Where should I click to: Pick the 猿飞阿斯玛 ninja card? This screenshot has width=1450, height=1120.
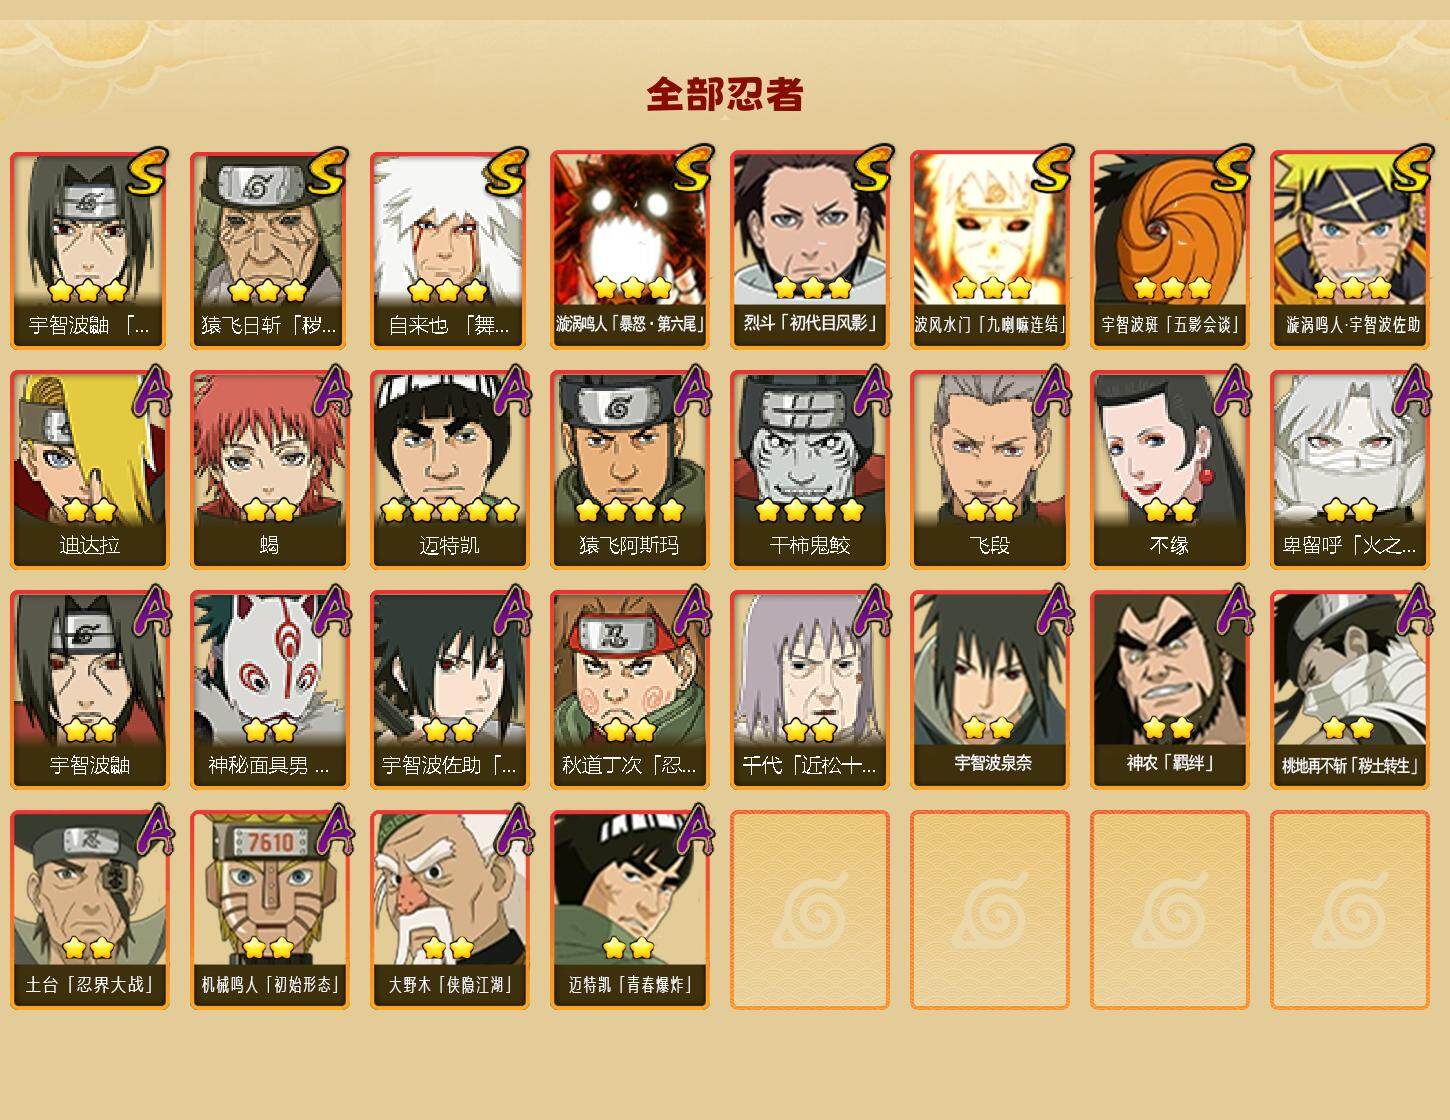point(630,470)
